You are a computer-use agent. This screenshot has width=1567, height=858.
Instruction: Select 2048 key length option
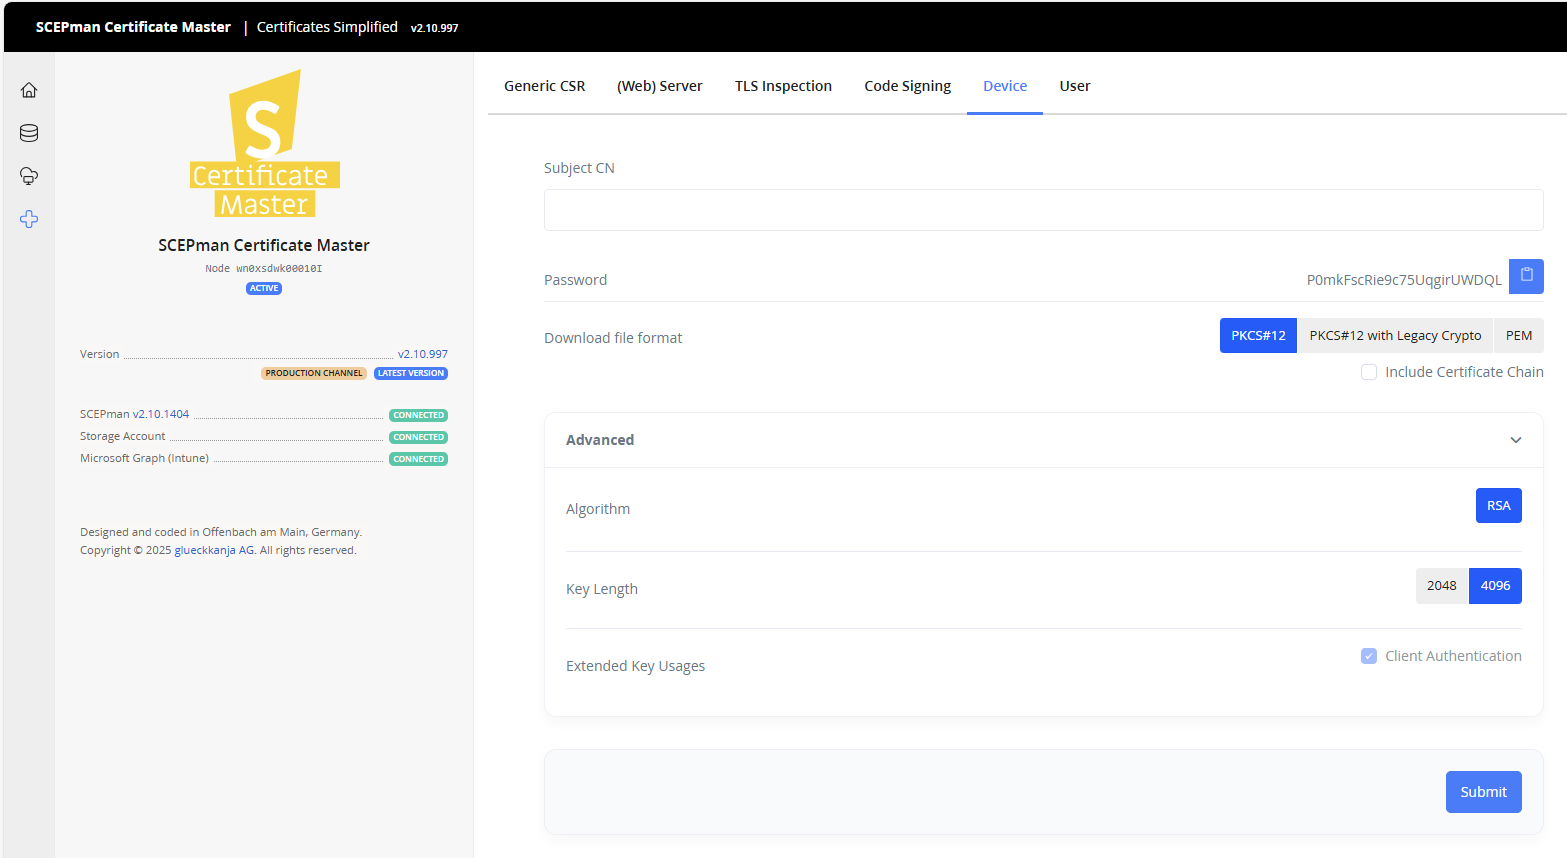[x=1441, y=586]
